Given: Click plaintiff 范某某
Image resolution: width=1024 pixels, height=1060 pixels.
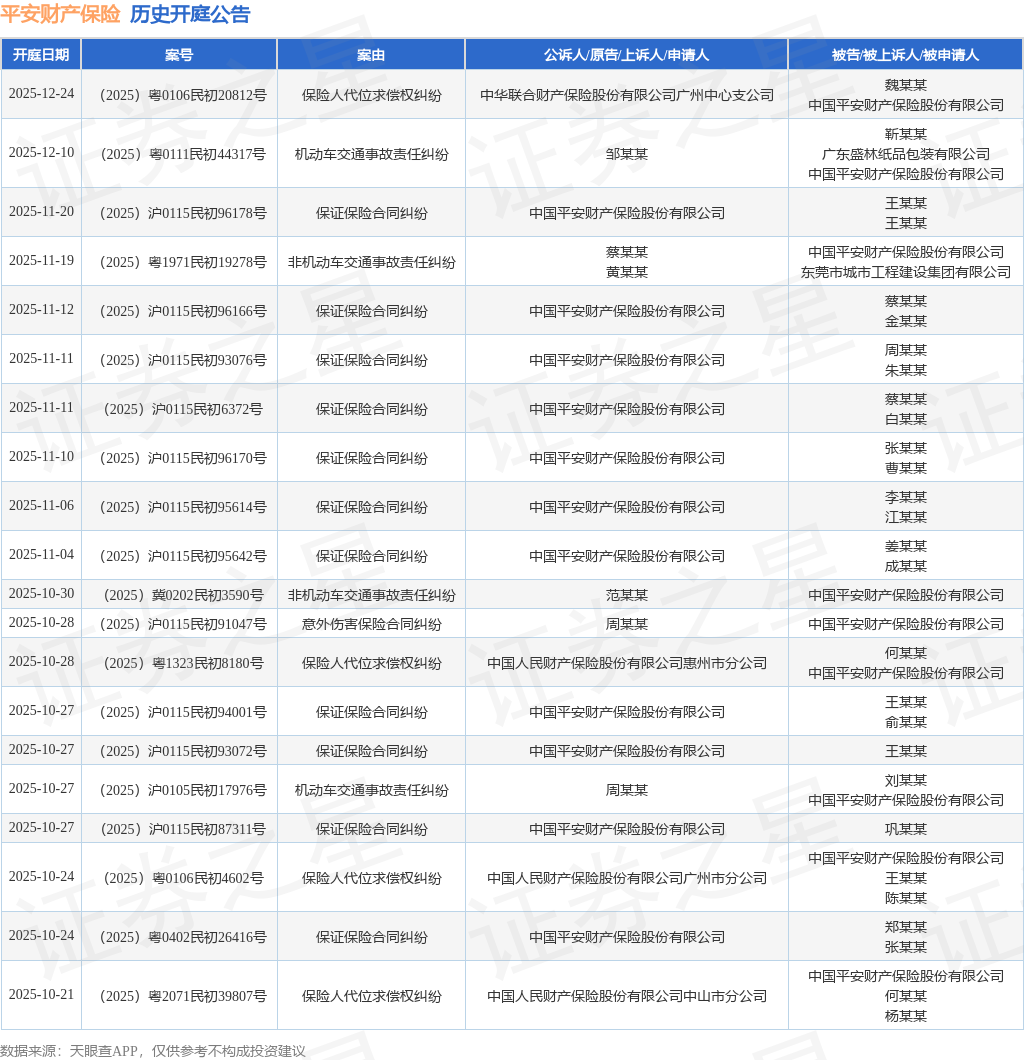Looking at the screenshot, I should (x=627, y=595).
